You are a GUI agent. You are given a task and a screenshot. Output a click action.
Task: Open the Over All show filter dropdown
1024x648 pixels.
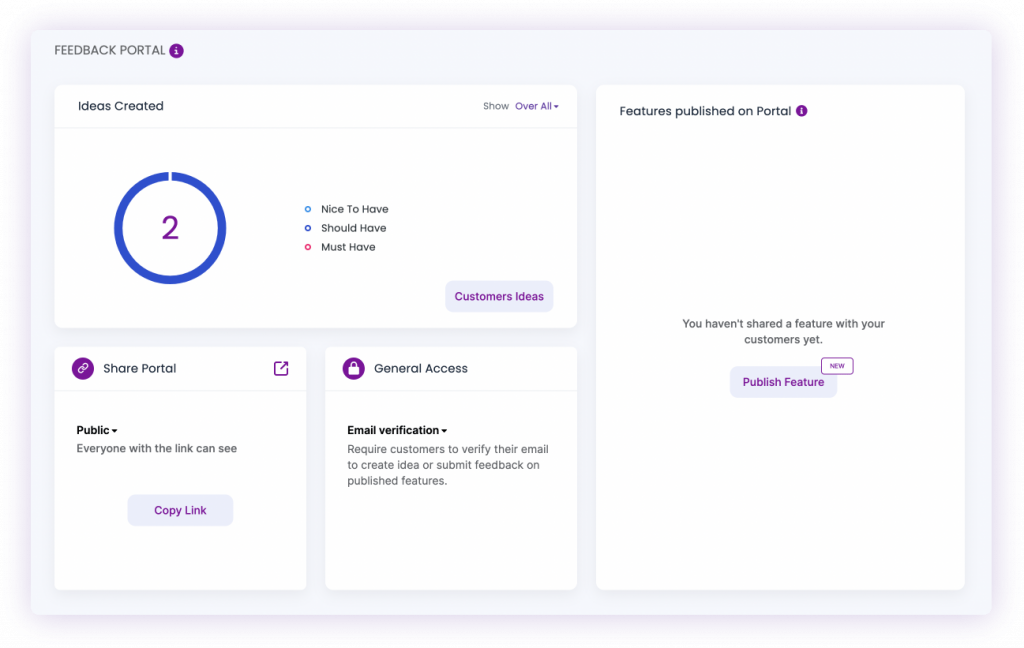(x=536, y=105)
